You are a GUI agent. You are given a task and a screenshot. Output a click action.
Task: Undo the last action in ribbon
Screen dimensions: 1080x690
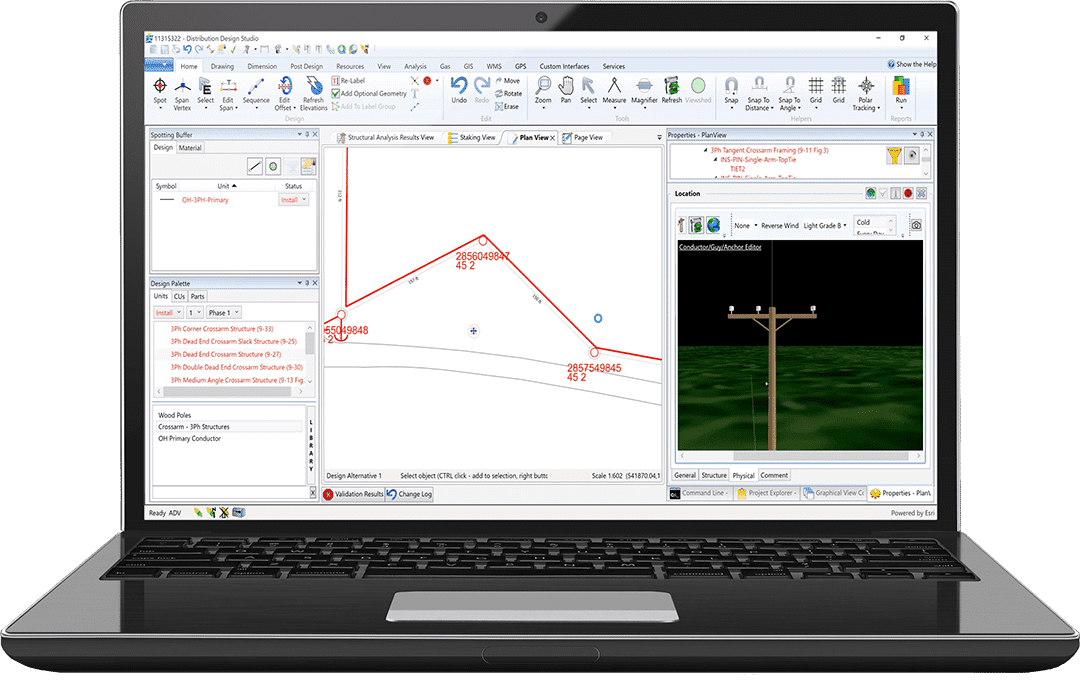click(x=459, y=90)
